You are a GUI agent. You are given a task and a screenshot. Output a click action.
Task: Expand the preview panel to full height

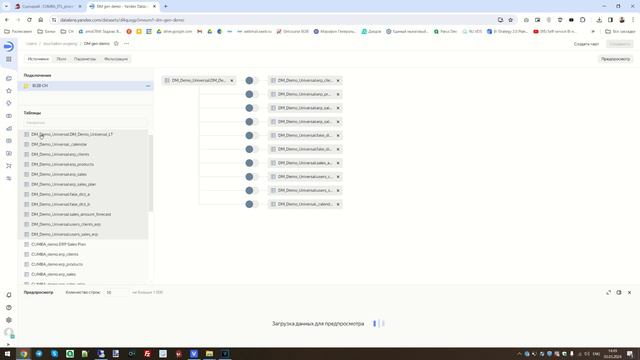(x=609, y=293)
